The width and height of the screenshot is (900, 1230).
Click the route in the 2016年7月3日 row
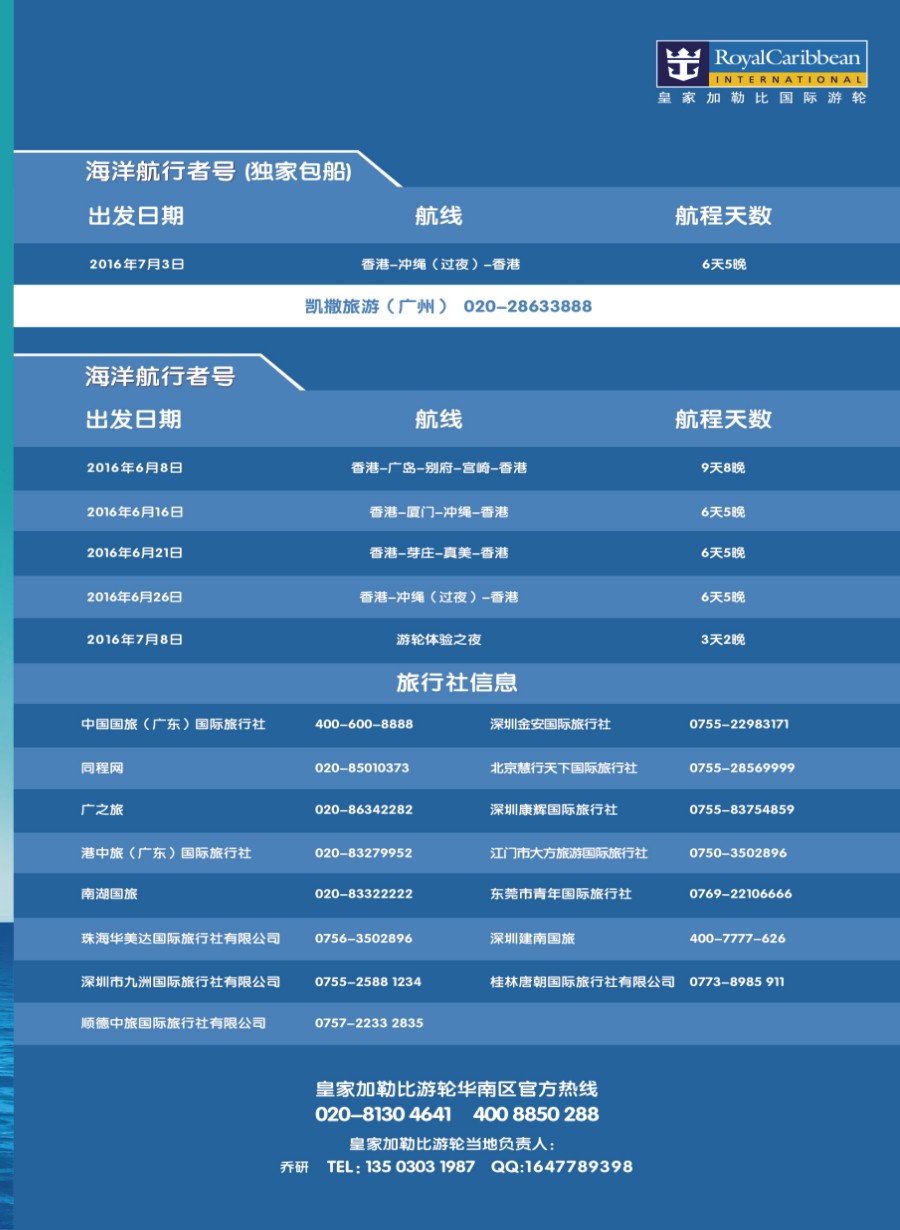click(x=441, y=265)
